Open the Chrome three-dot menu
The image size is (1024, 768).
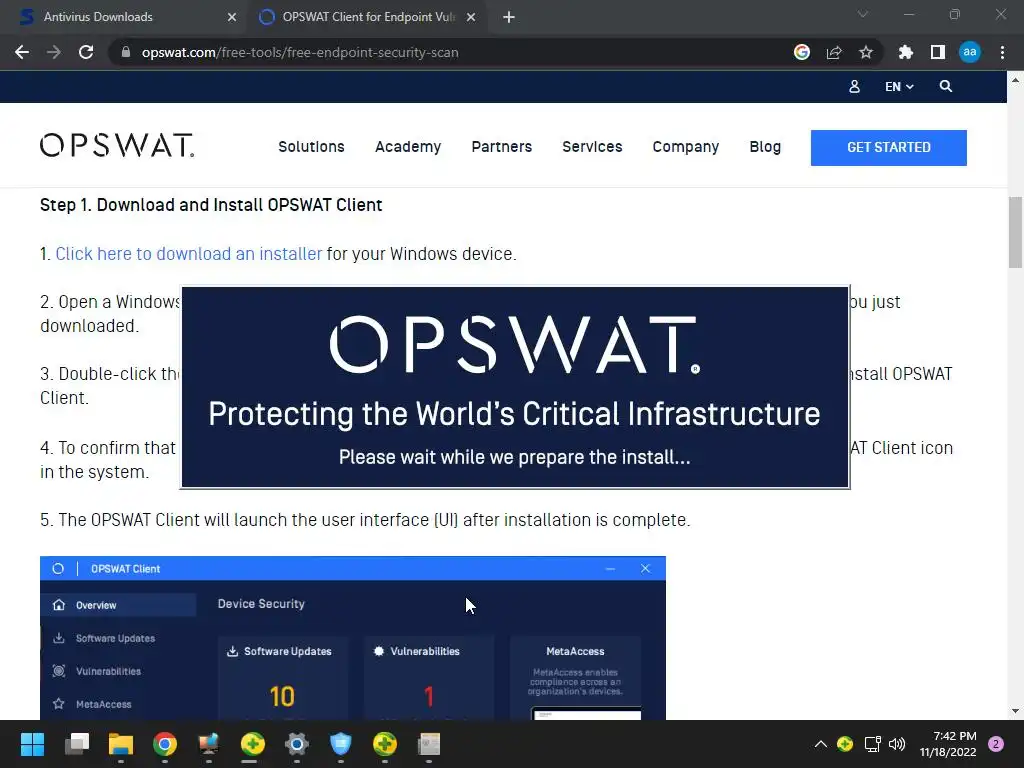pyautogui.click(x=1002, y=52)
